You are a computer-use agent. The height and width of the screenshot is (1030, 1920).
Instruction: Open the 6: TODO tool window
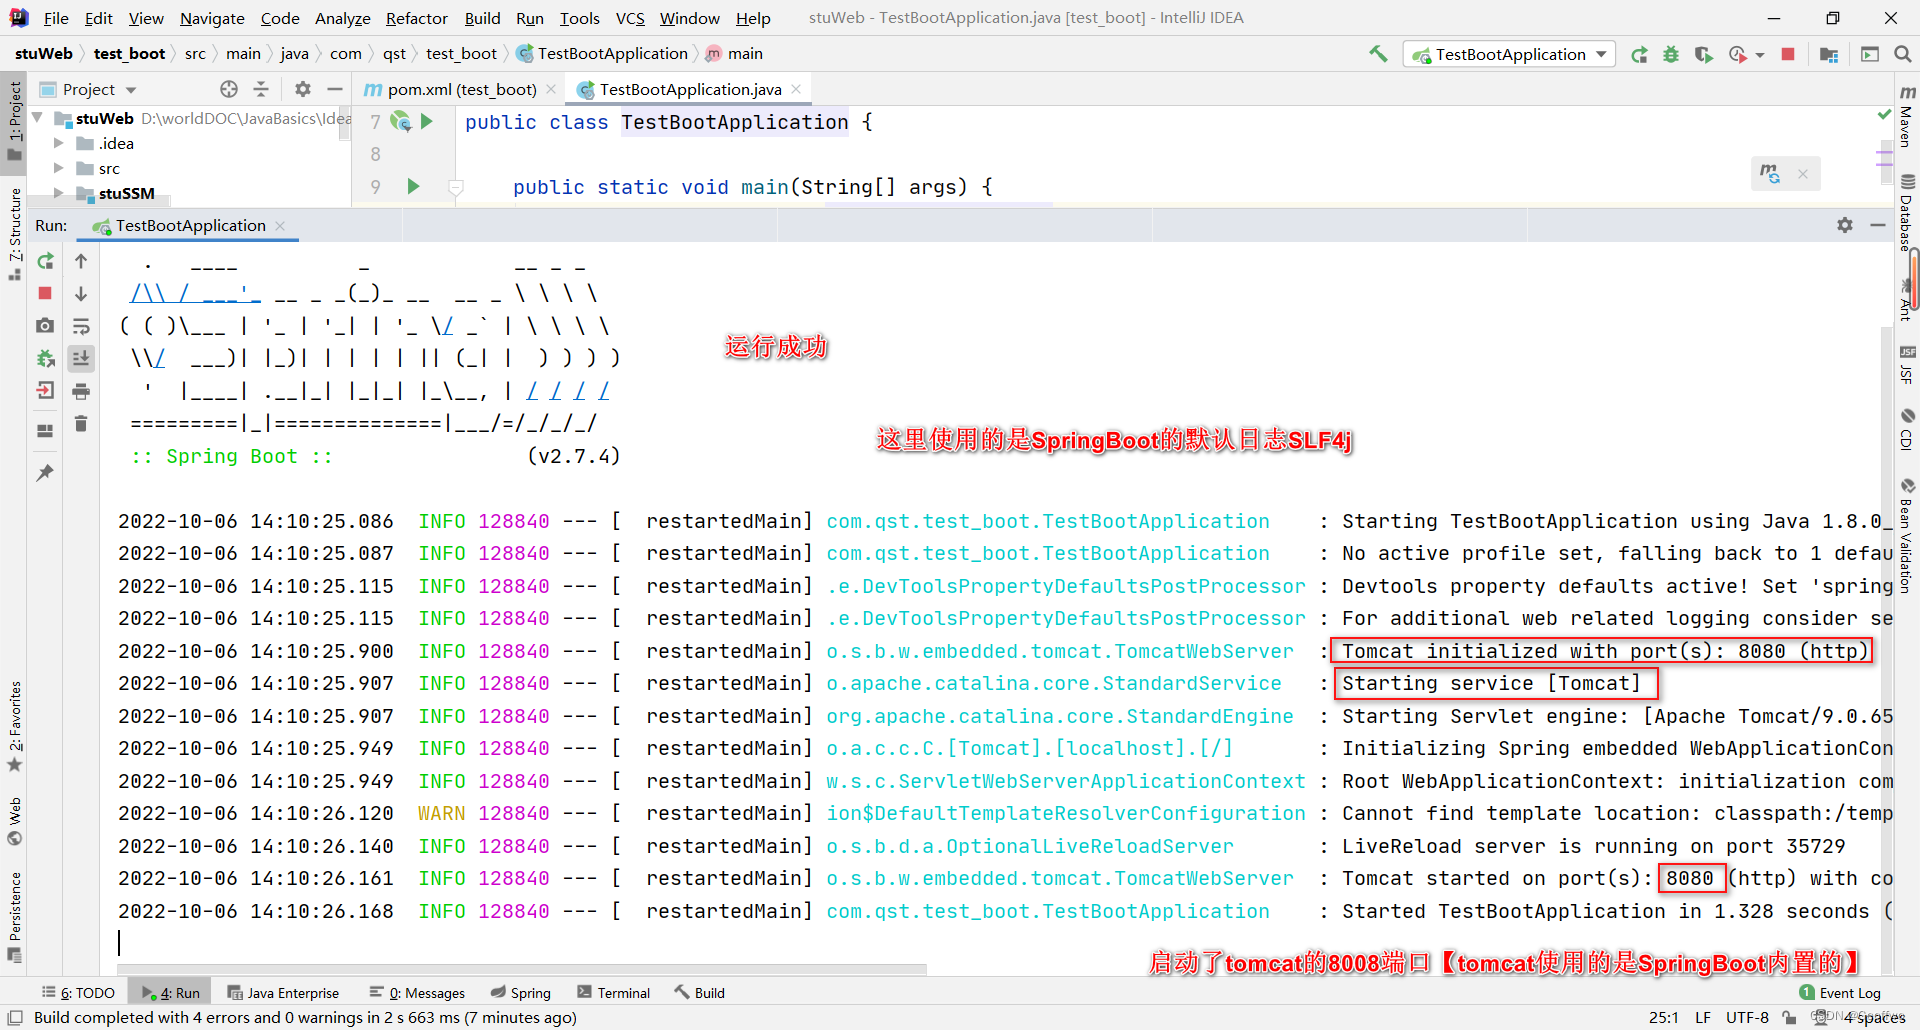78,993
